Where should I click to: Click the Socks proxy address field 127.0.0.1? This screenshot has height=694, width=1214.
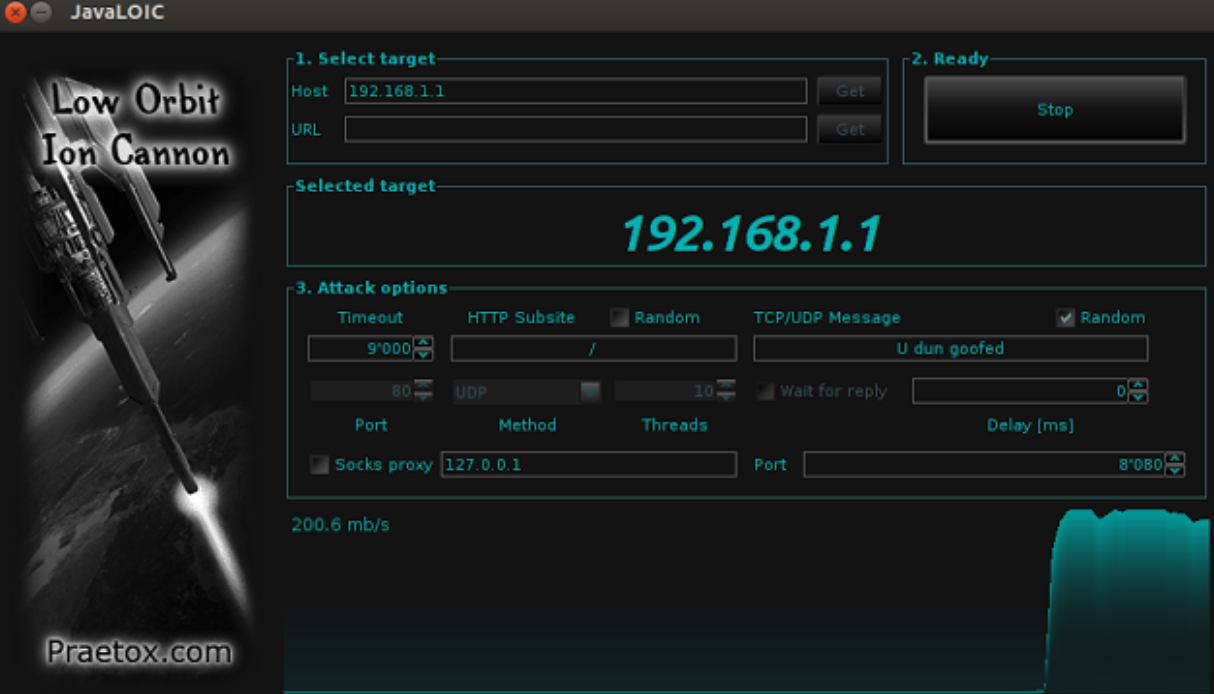589,464
